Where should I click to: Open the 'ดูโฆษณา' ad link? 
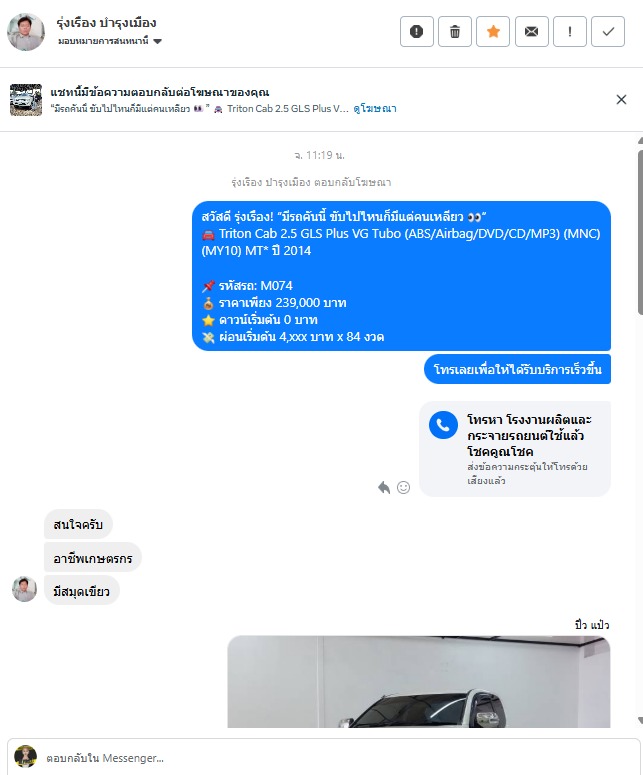pyautogui.click(x=375, y=108)
